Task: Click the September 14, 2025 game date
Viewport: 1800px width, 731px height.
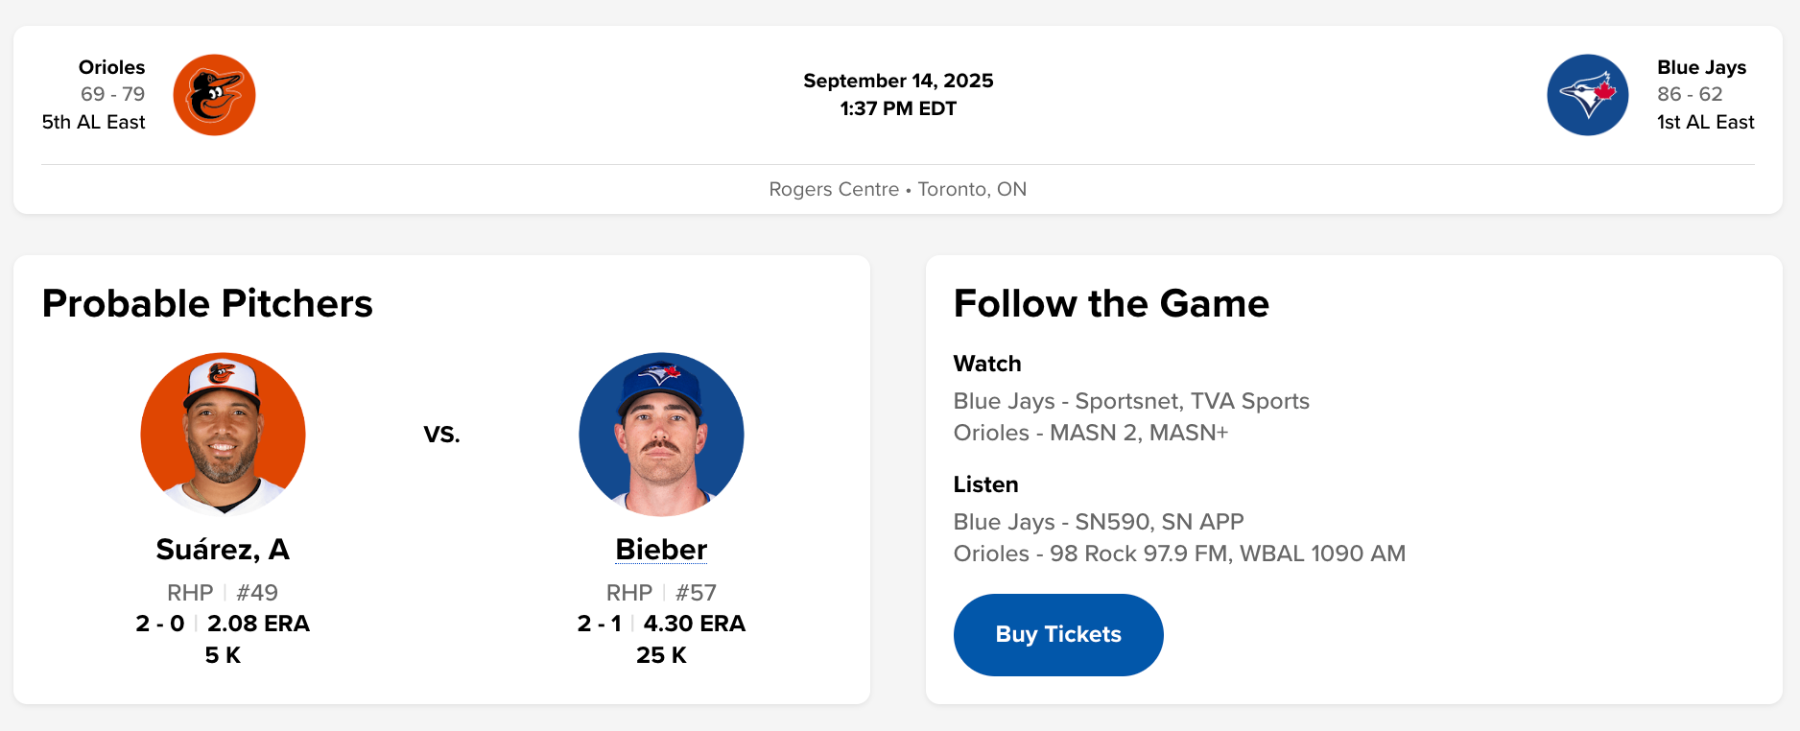Action: point(898,81)
